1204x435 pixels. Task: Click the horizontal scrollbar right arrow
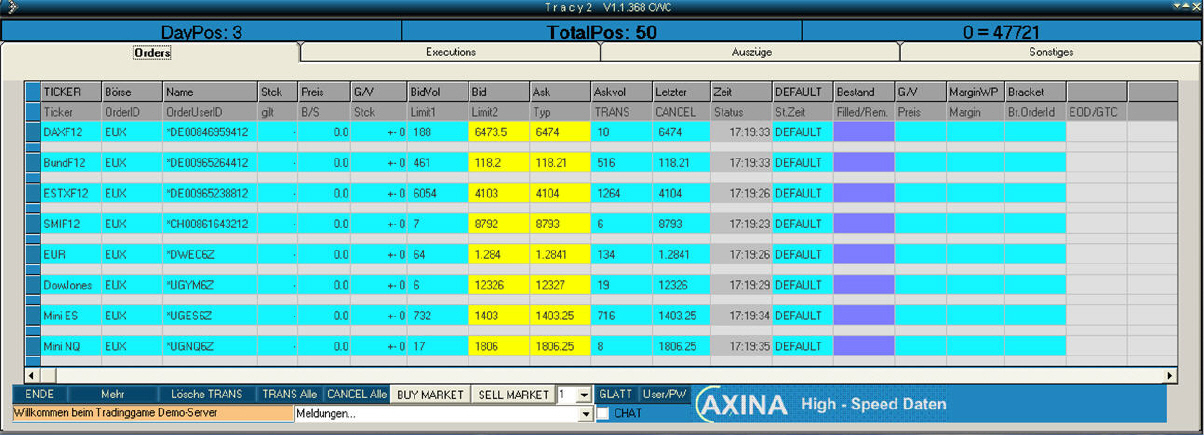pyautogui.click(x=1171, y=375)
